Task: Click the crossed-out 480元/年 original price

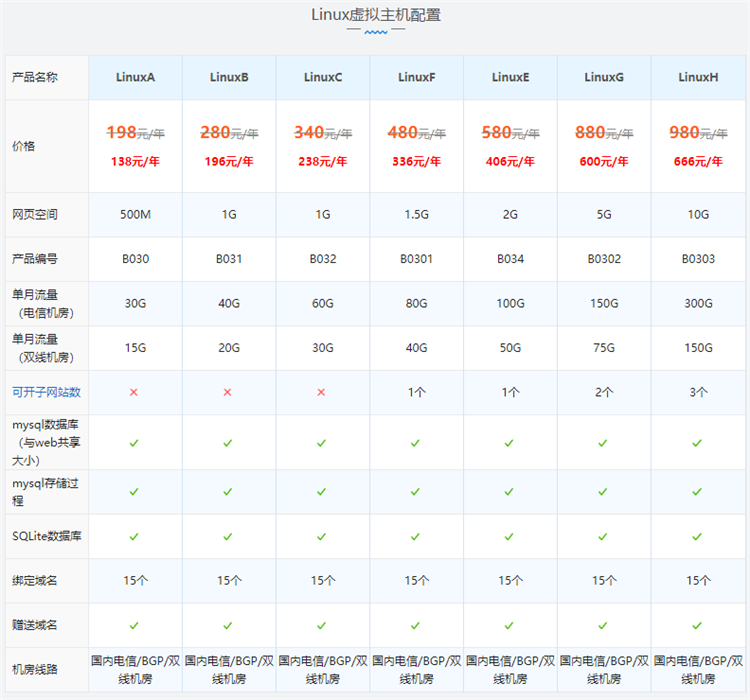Action: 416,132
